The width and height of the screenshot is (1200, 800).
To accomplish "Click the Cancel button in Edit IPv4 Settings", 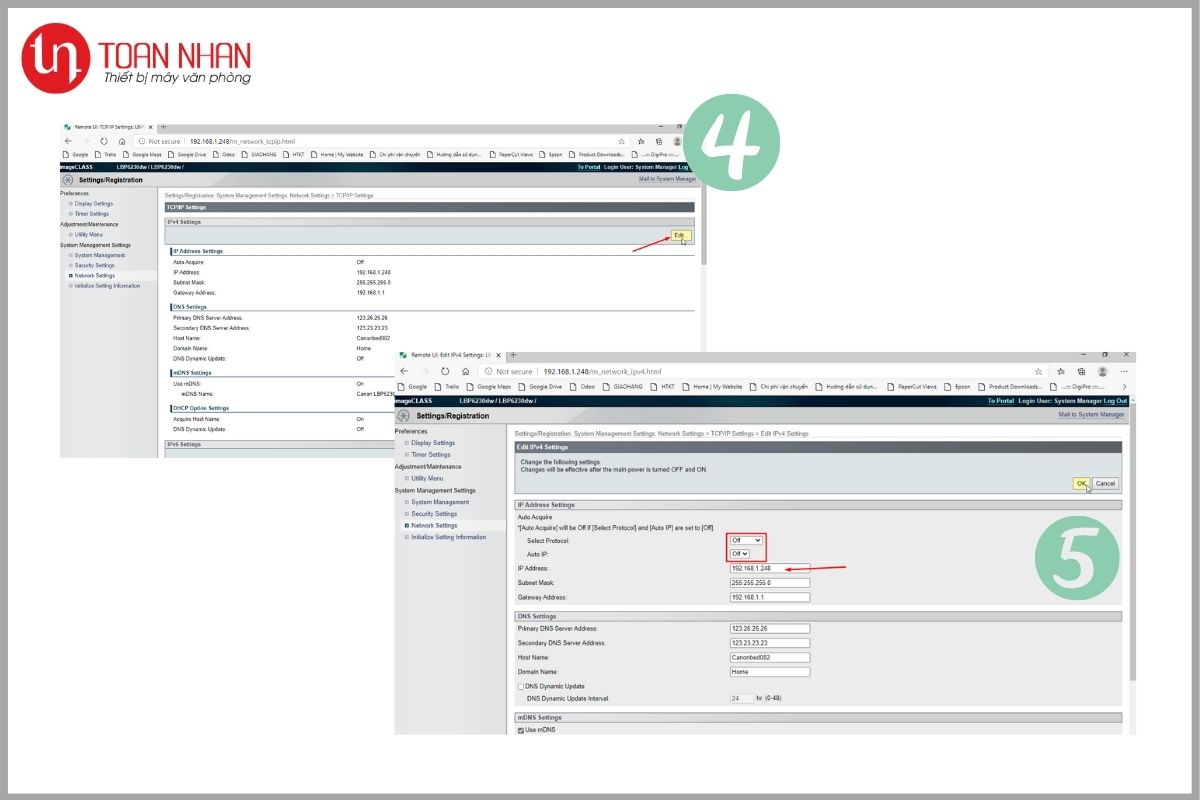I will click(1105, 483).
